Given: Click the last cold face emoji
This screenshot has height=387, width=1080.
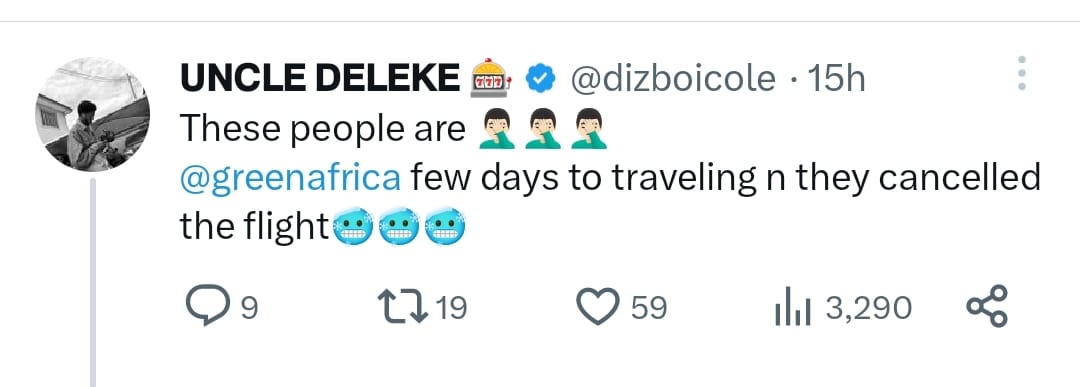Looking at the screenshot, I should [x=444, y=228].
